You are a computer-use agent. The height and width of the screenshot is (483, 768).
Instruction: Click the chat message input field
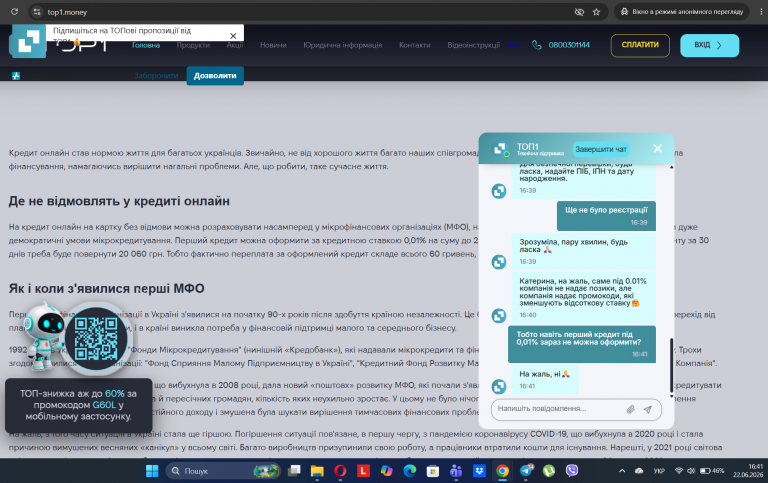click(558, 409)
